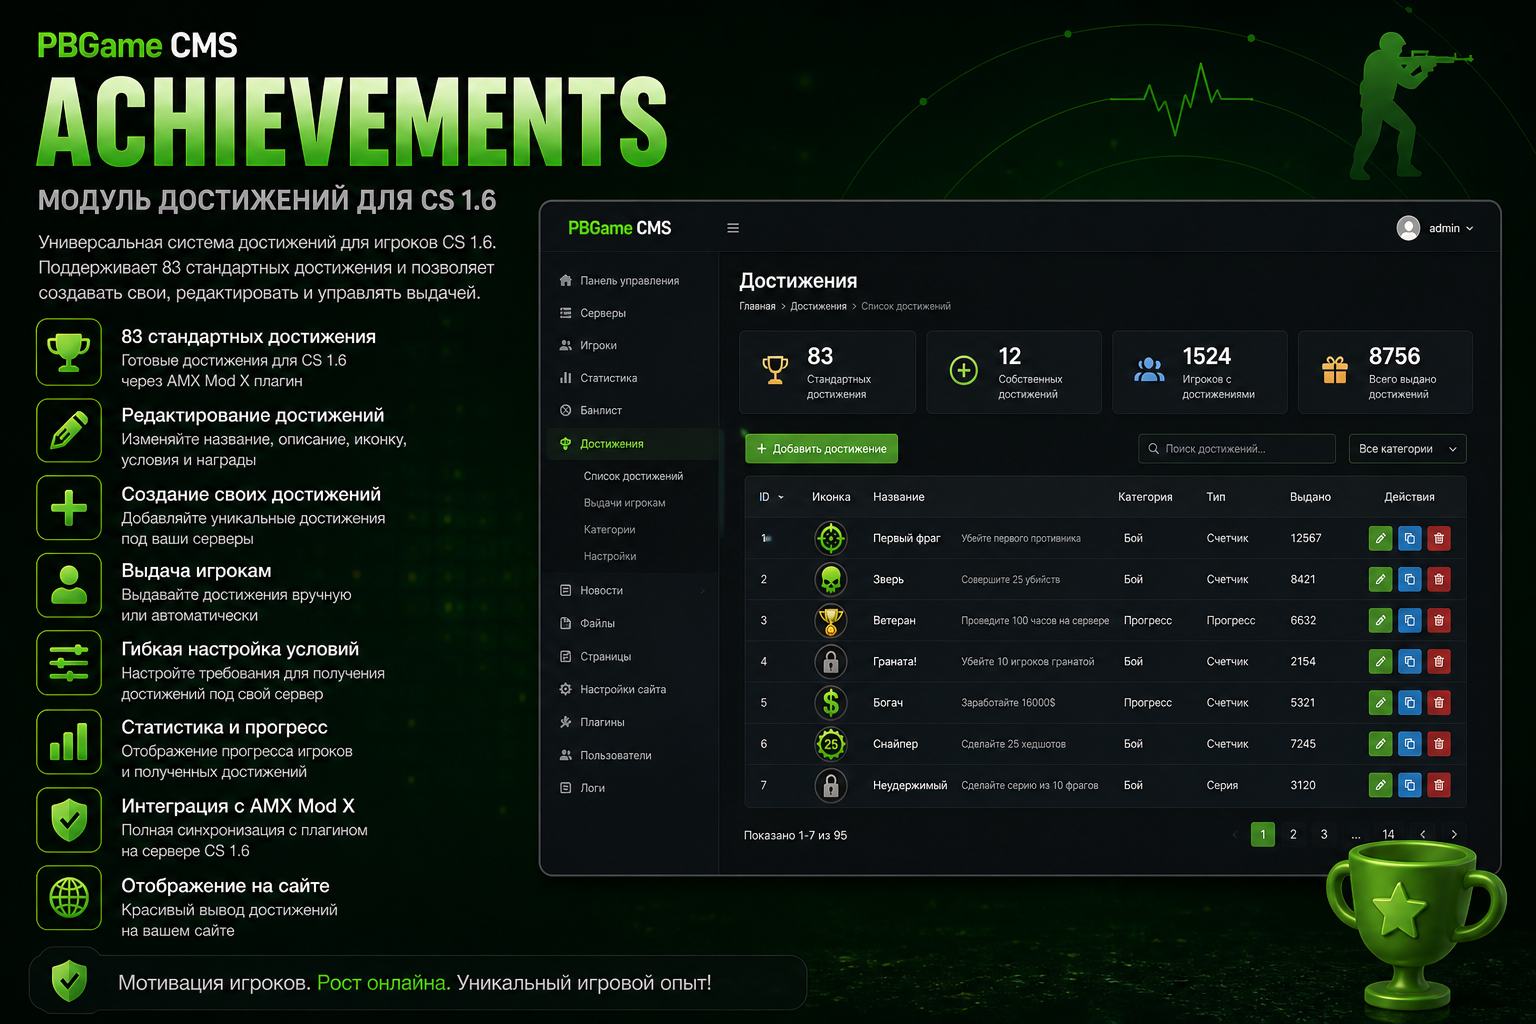Click the Выдано column header
This screenshot has height=1024, width=1536.
[1310, 497]
